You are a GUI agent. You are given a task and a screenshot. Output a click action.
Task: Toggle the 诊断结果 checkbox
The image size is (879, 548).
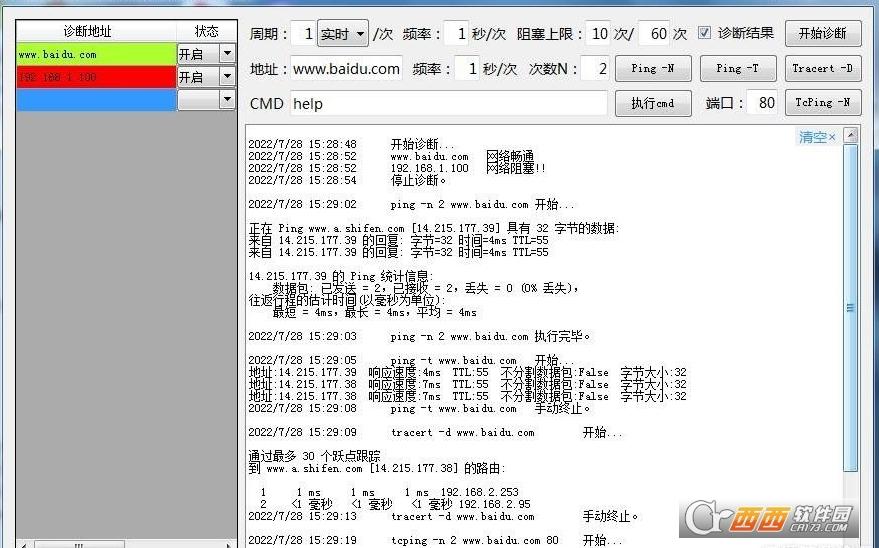coord(704,33)
